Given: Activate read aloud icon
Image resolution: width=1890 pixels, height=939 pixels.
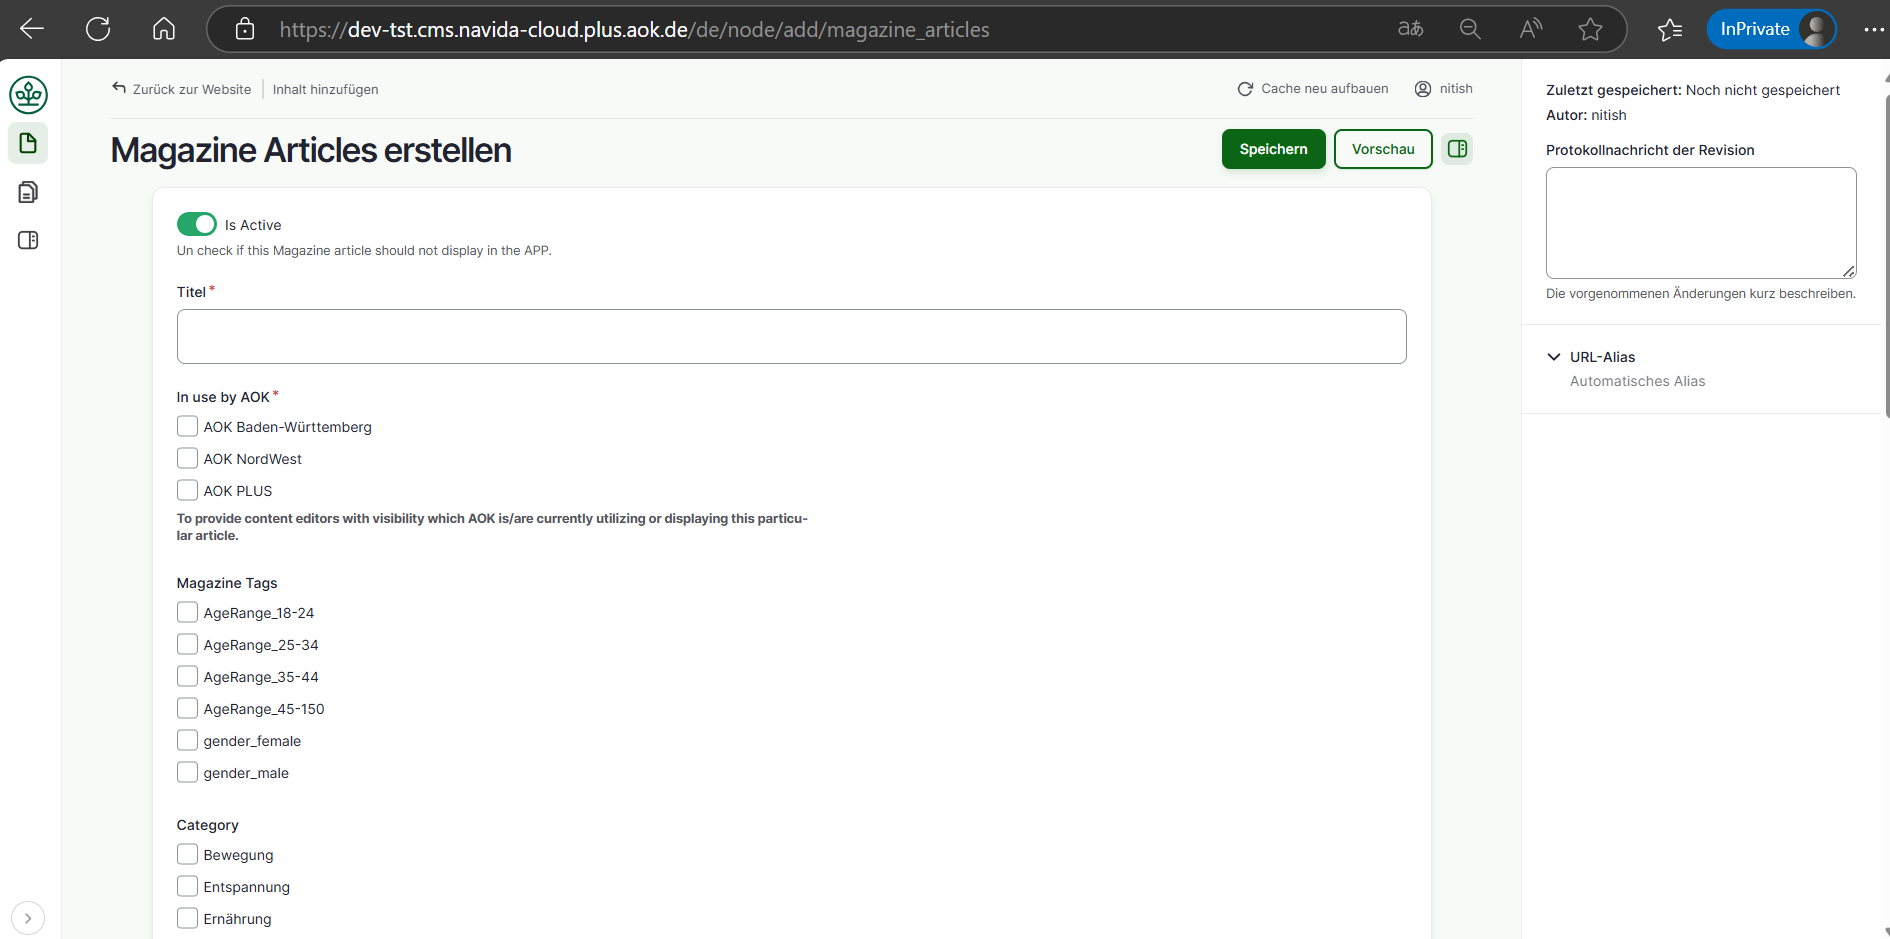Looking at the screenshot, I should click(x=1530, y=29).
